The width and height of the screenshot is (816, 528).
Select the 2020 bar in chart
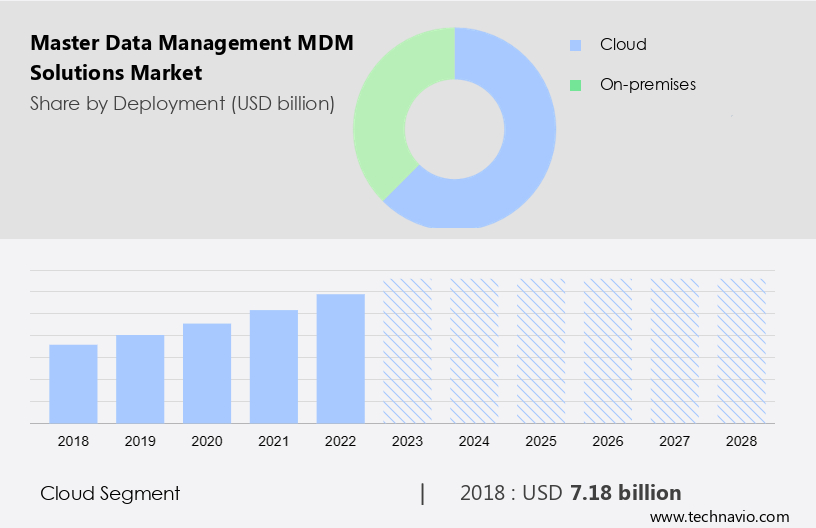tap(207, 373)
